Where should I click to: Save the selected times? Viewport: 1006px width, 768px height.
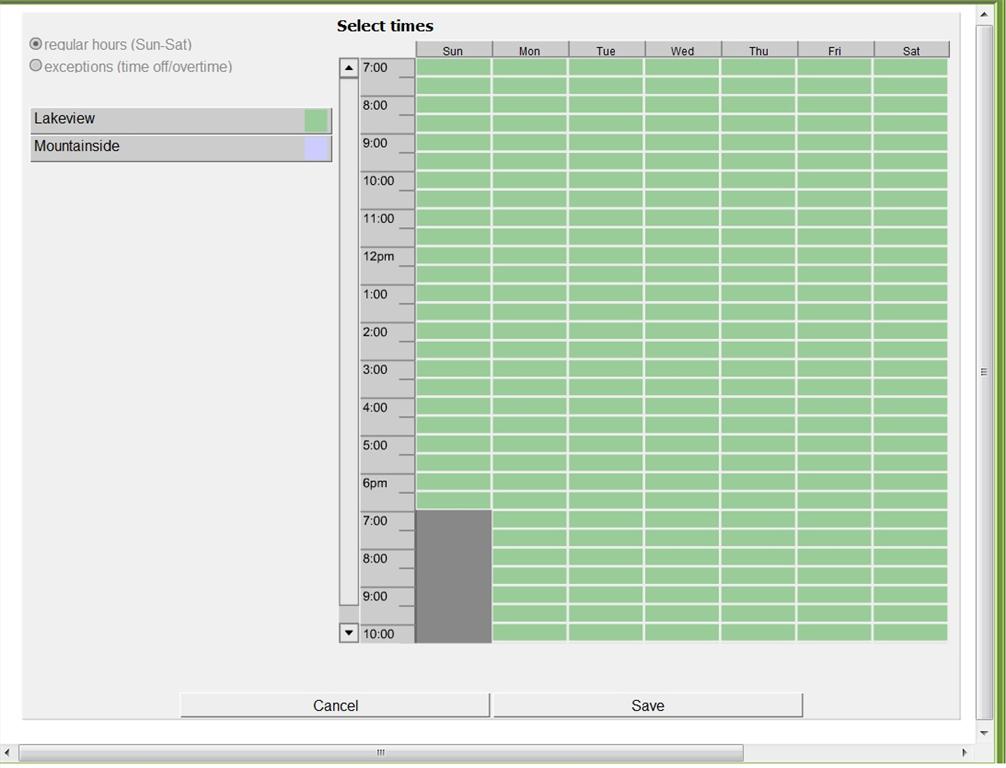(647, 705)
